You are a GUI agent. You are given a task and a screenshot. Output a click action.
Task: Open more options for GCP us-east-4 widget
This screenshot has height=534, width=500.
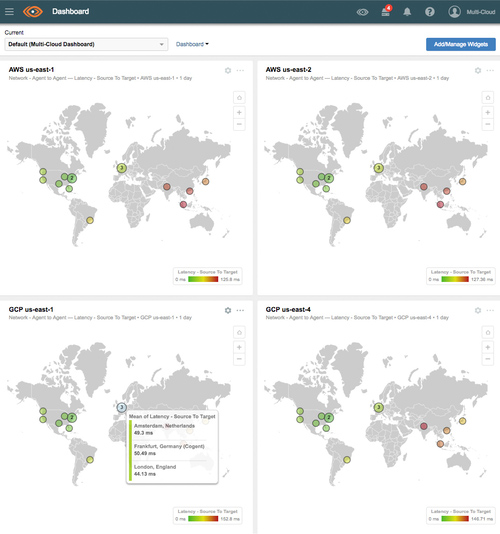click(490, 310)
